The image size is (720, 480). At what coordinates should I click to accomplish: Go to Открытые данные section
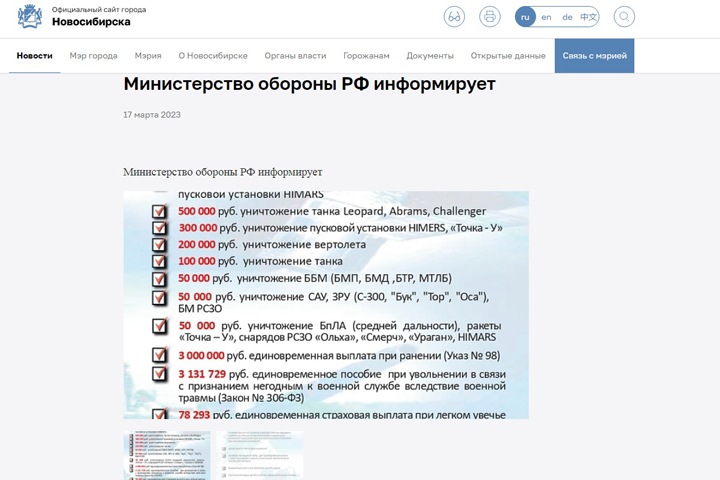click(x=508, y=56)
